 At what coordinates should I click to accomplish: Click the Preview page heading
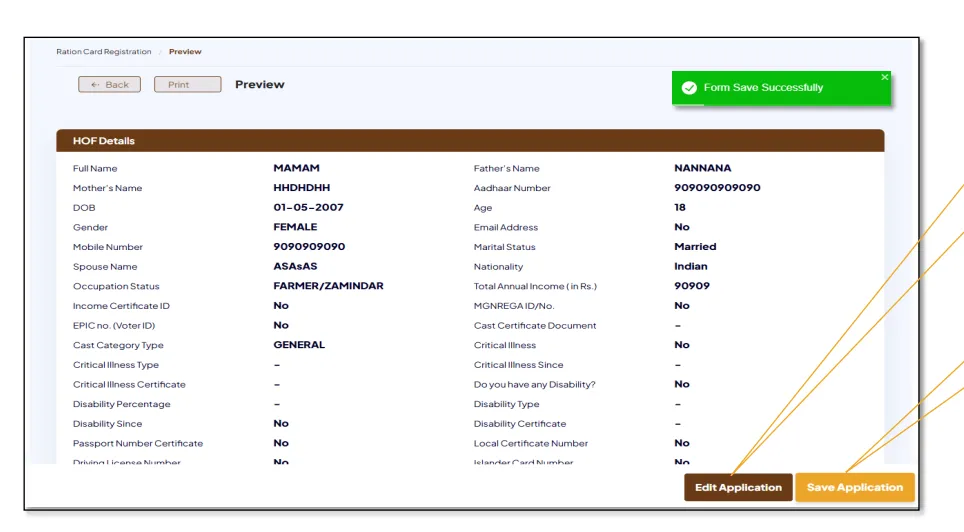tap(259, 84)
